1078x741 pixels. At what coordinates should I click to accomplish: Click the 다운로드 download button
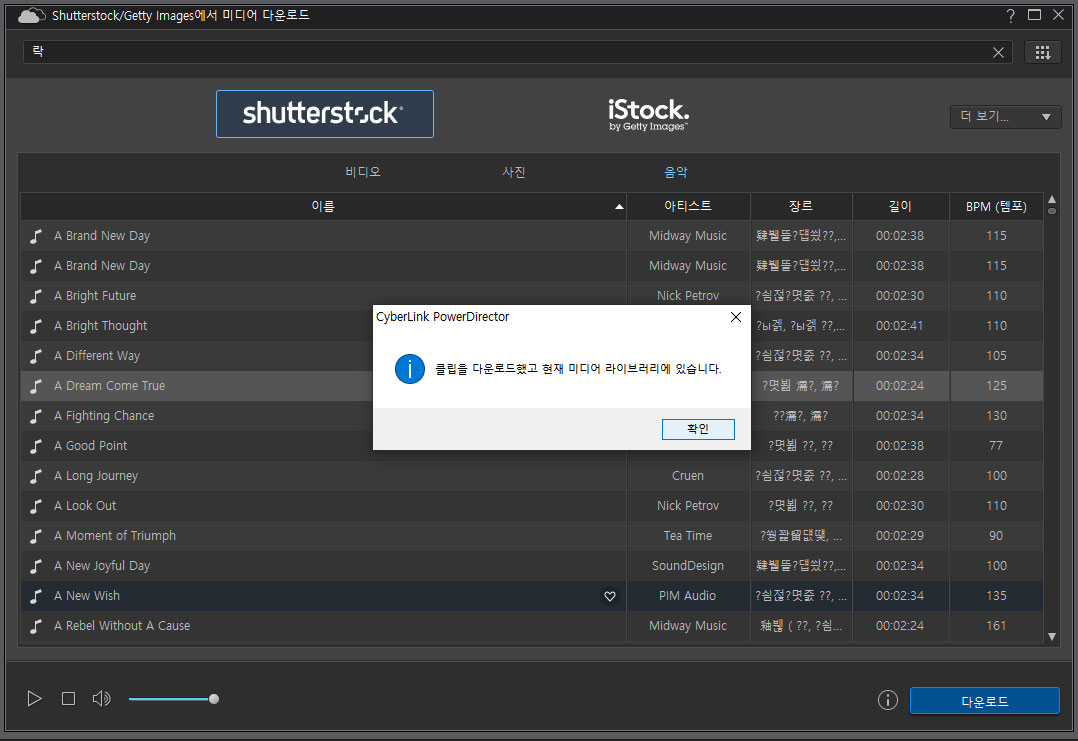tap(984, 701)
